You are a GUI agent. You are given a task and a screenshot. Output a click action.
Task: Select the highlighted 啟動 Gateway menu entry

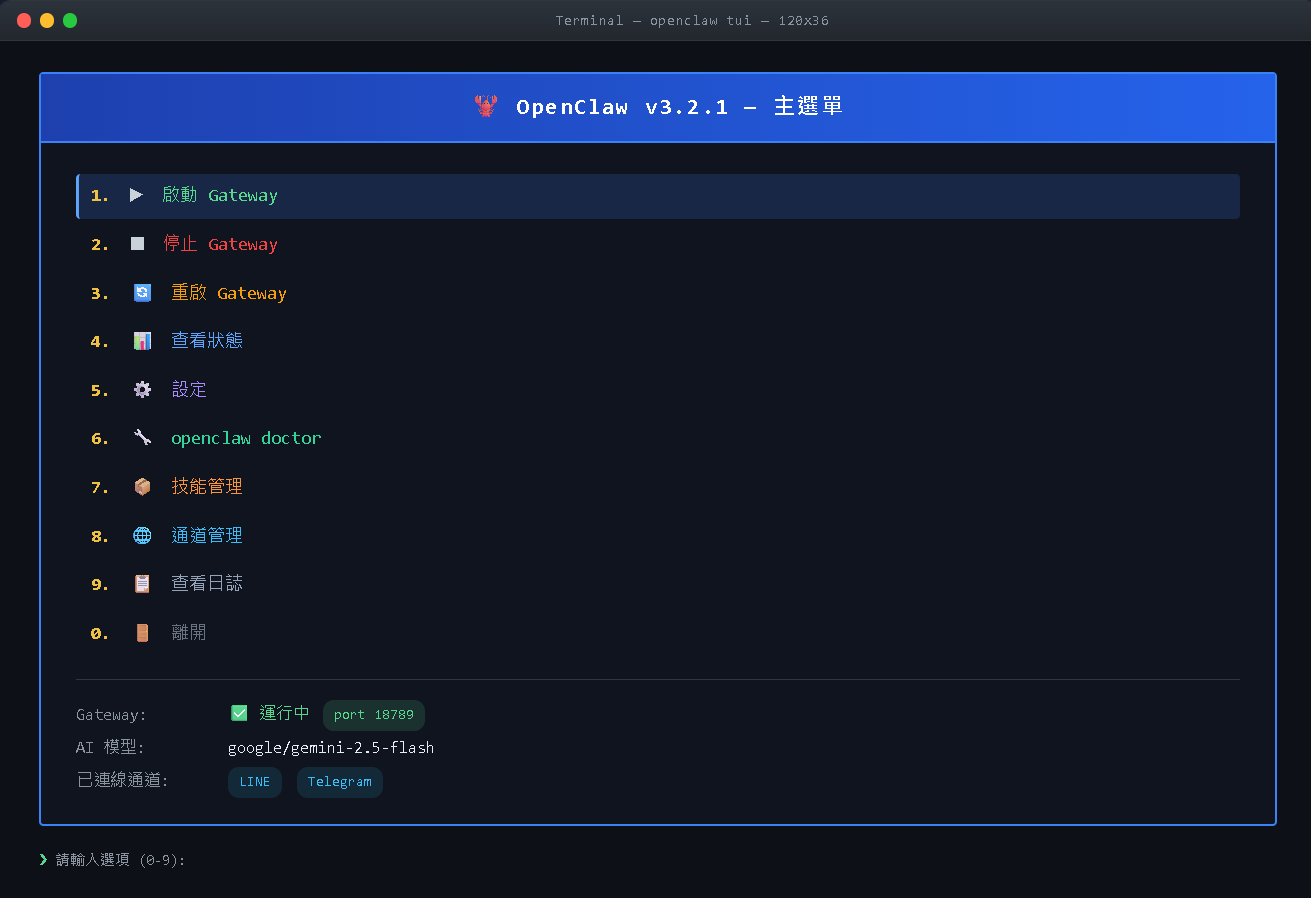219,195
